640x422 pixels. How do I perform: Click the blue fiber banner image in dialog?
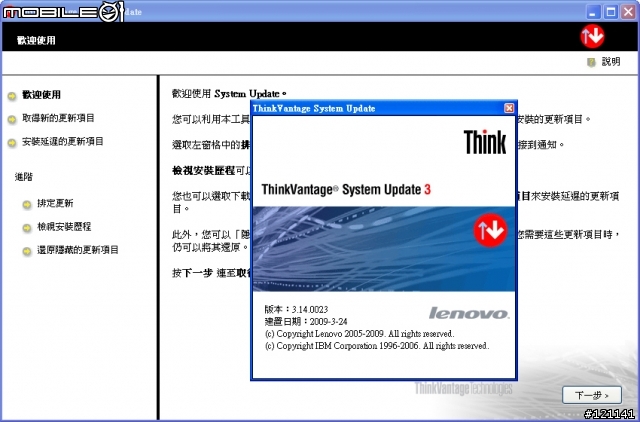384,249
